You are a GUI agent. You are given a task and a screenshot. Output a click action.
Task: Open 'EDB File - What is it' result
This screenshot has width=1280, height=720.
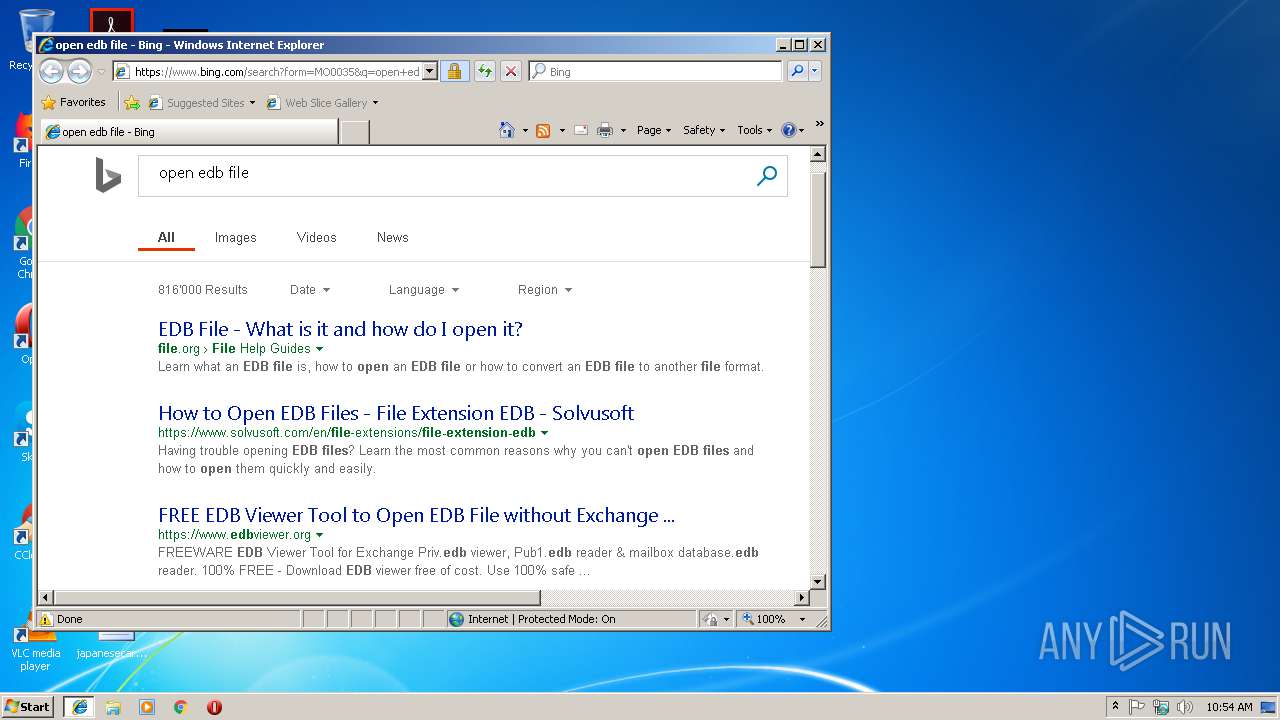tap(341, 329)
